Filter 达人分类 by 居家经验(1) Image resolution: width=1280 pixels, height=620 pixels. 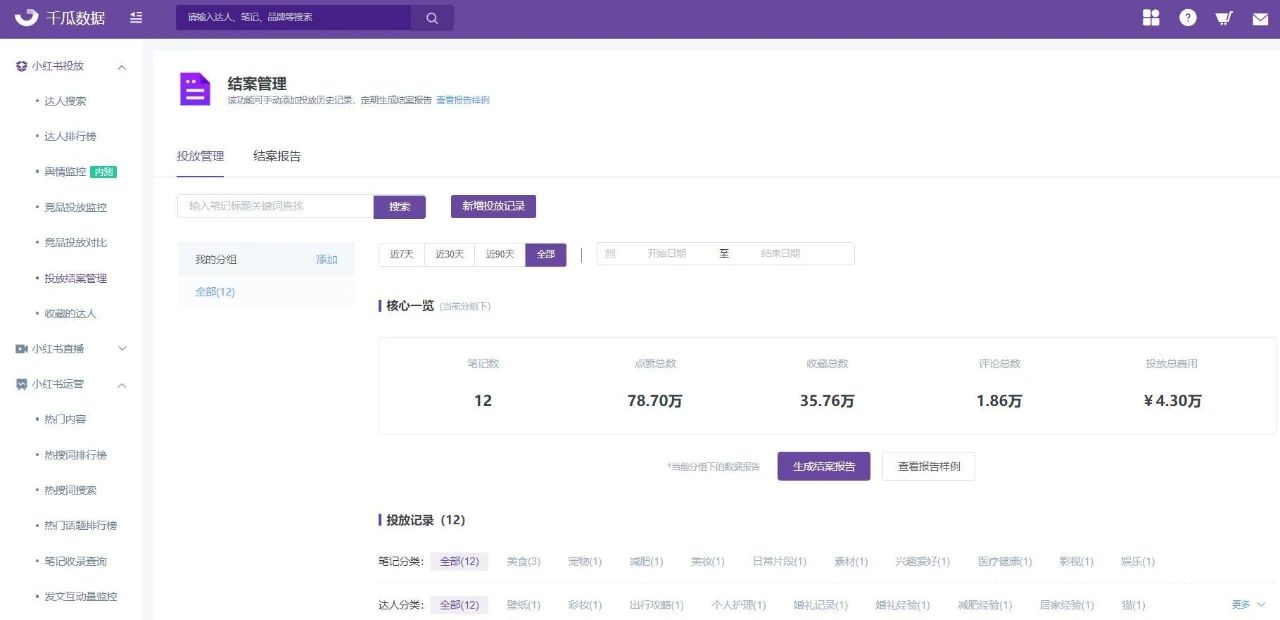click(x=1067, y=605)
